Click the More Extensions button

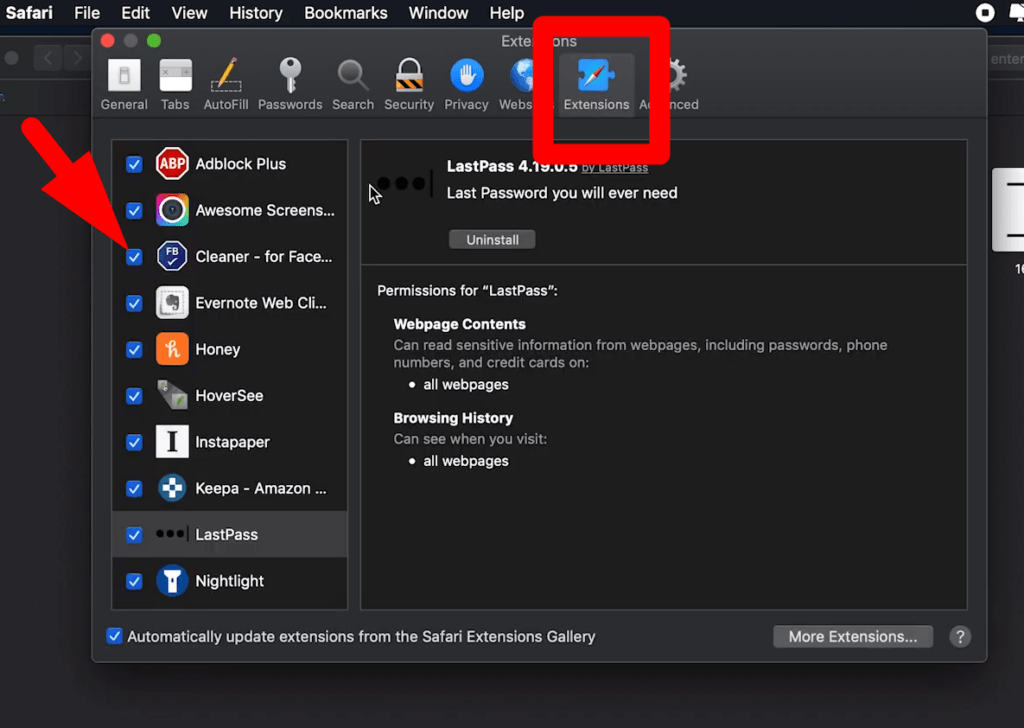(x=853, y=637)
